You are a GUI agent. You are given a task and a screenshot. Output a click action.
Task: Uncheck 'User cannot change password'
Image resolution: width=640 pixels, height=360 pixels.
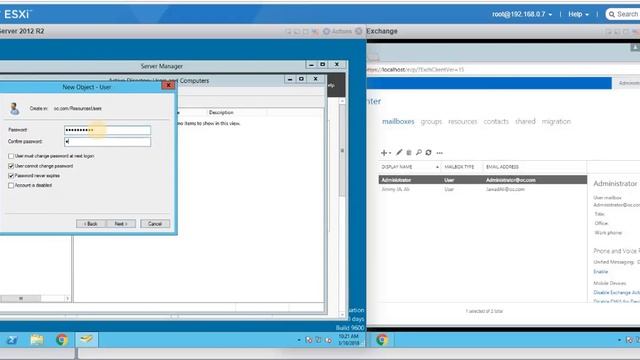tap(11, 166)
